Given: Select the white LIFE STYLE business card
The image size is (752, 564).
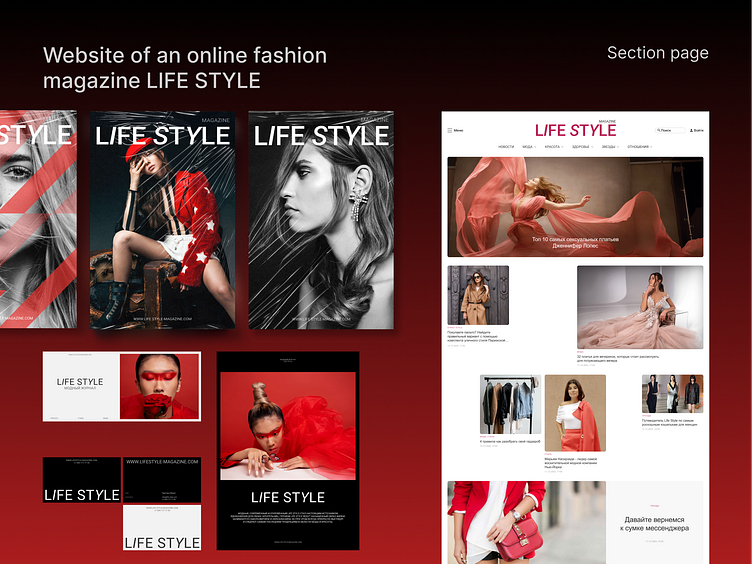Looking at the screenshot, I should [x=162, y=528].
